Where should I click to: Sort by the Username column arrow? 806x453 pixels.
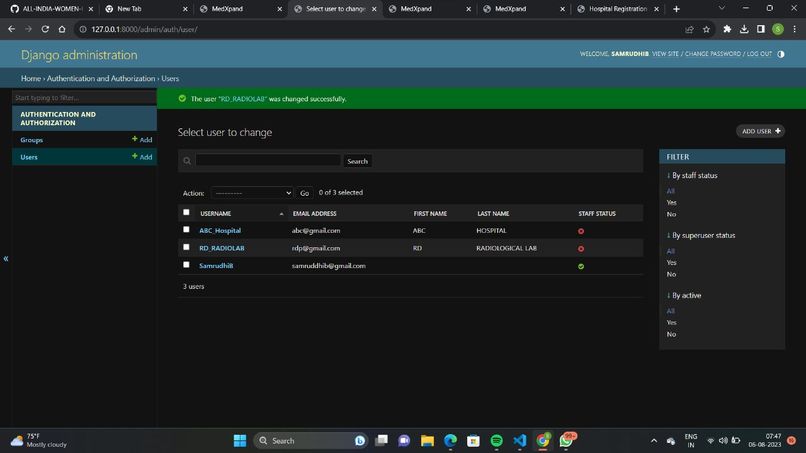click(281, 214)
